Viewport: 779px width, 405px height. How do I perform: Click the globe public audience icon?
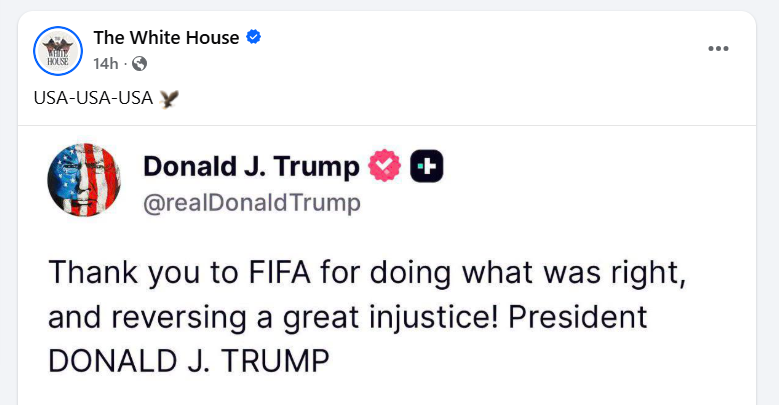140,64
